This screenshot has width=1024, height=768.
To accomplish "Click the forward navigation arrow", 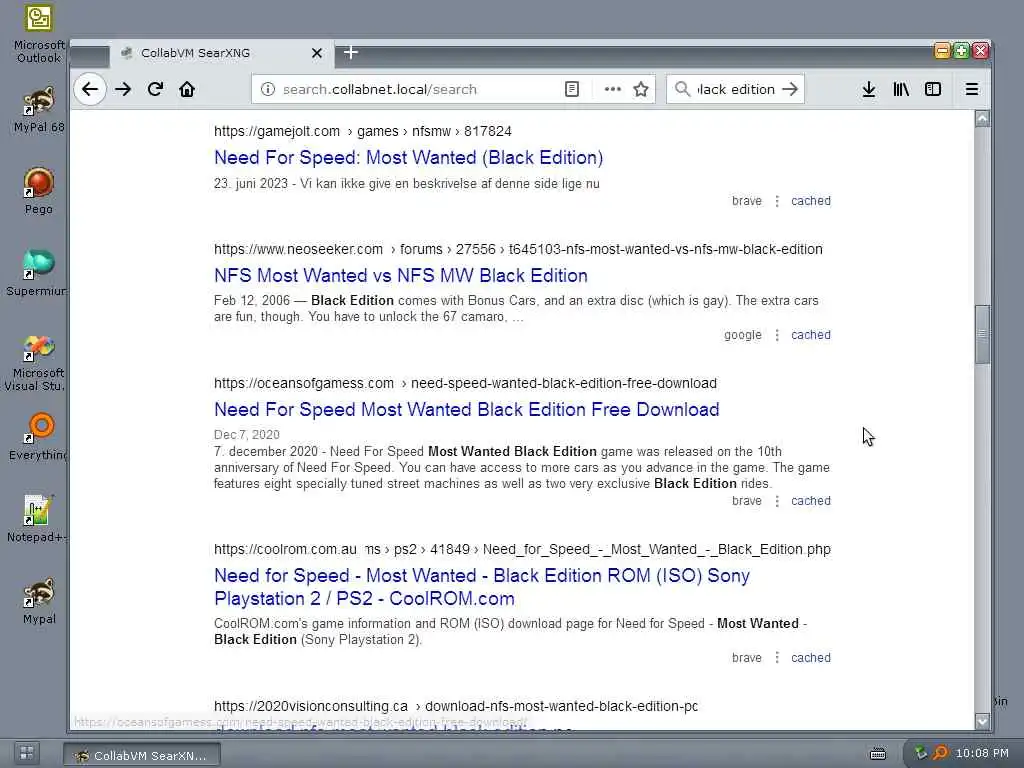I will pyautogui.click(x=123, y=89).
